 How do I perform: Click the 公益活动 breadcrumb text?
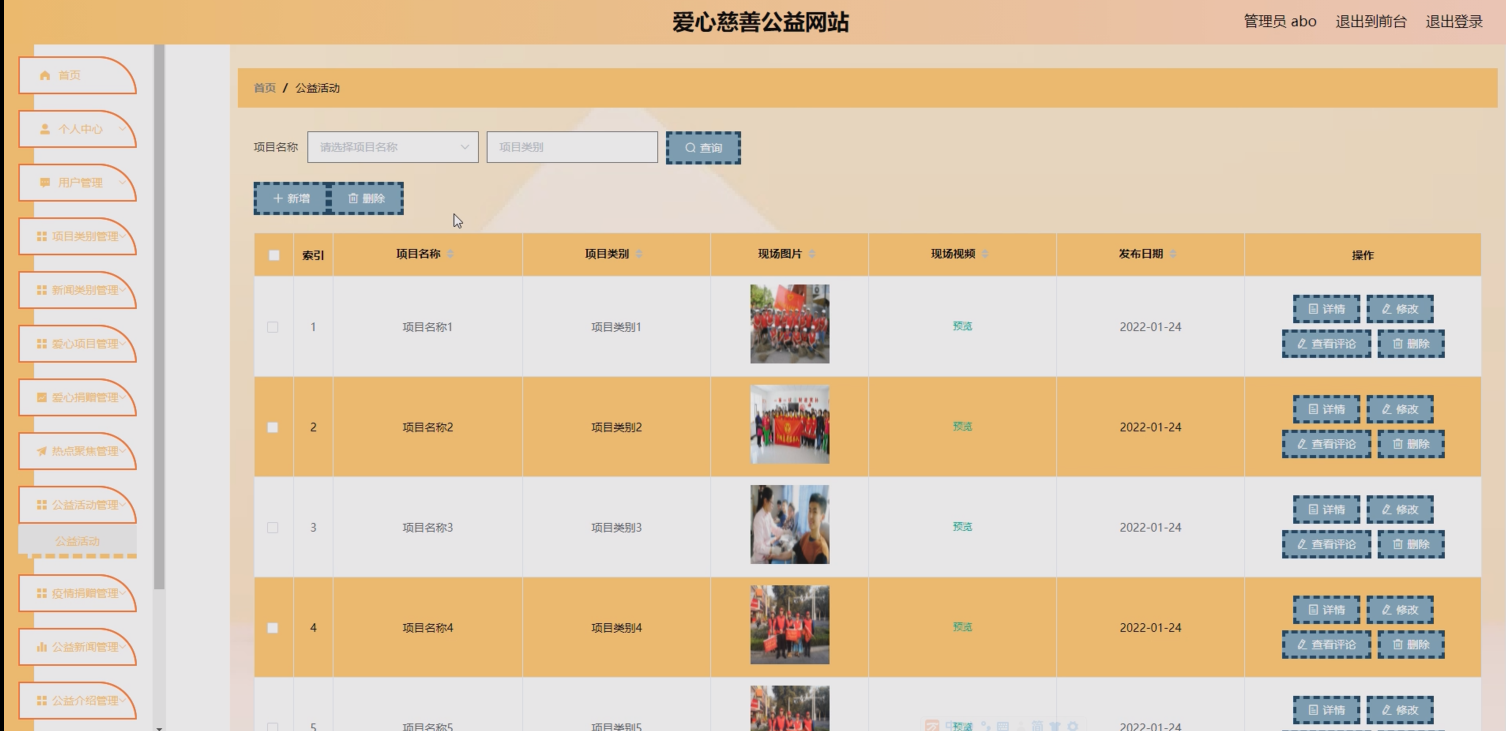tap(318, 88)
